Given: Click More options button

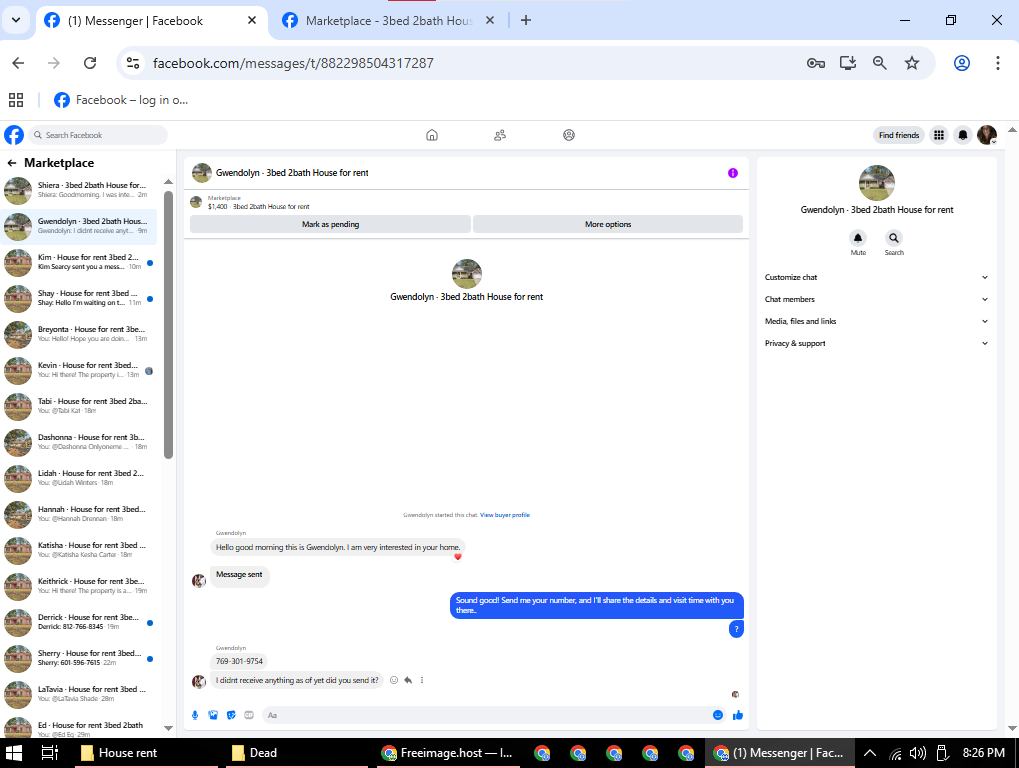Looking at the screenshot, I should point(608,224).
